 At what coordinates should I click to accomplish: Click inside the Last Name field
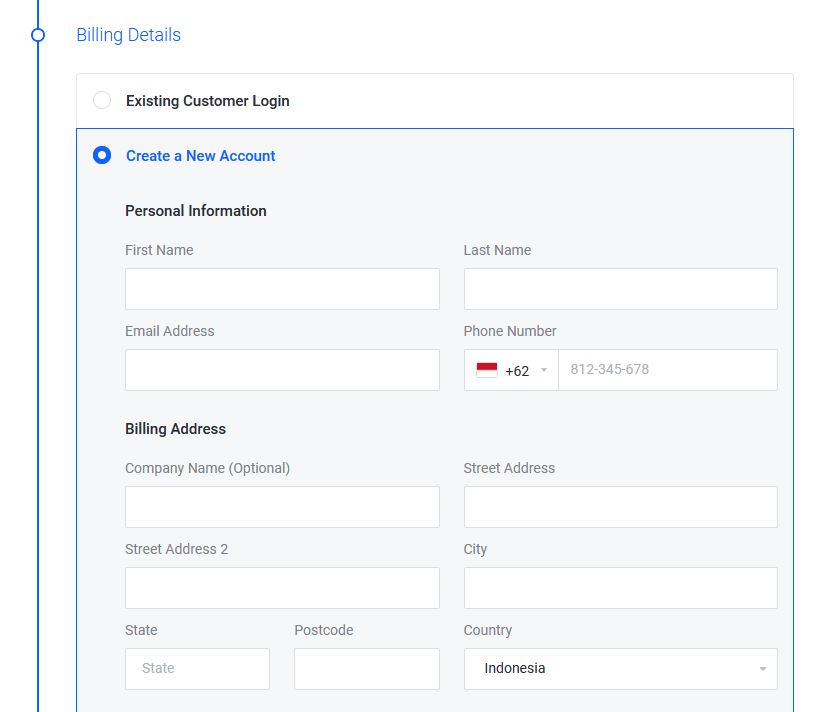620,288
